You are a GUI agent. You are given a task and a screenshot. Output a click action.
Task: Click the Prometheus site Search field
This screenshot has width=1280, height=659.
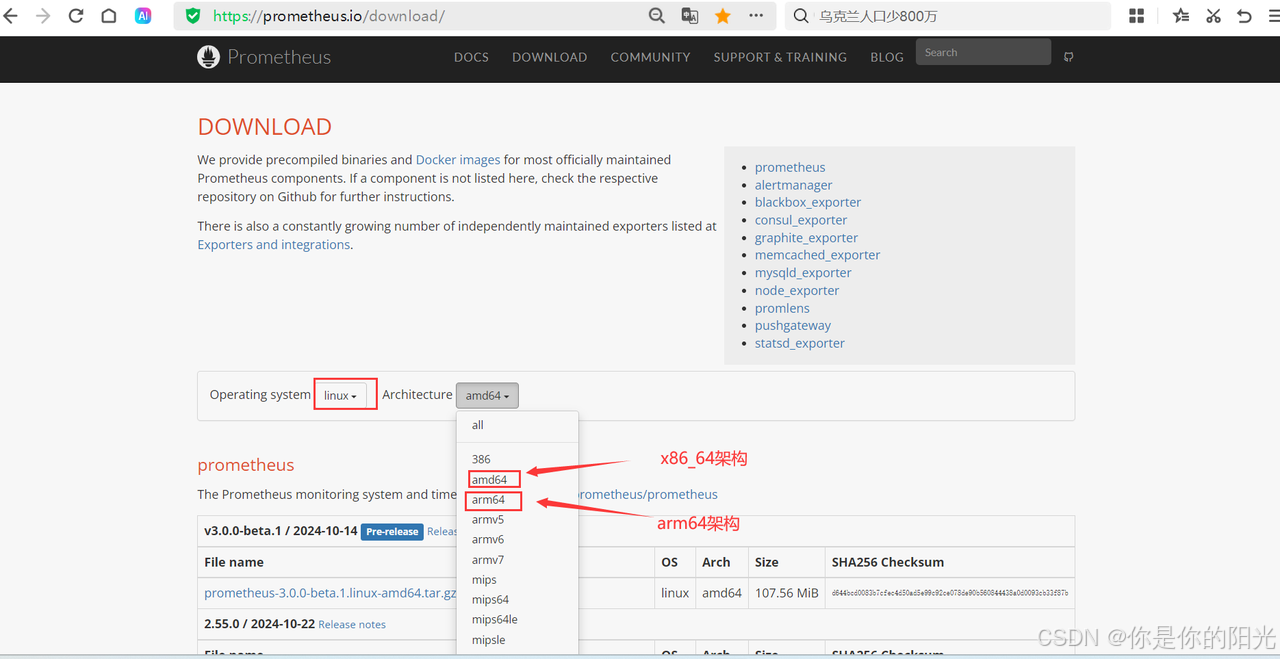[983, 52]
